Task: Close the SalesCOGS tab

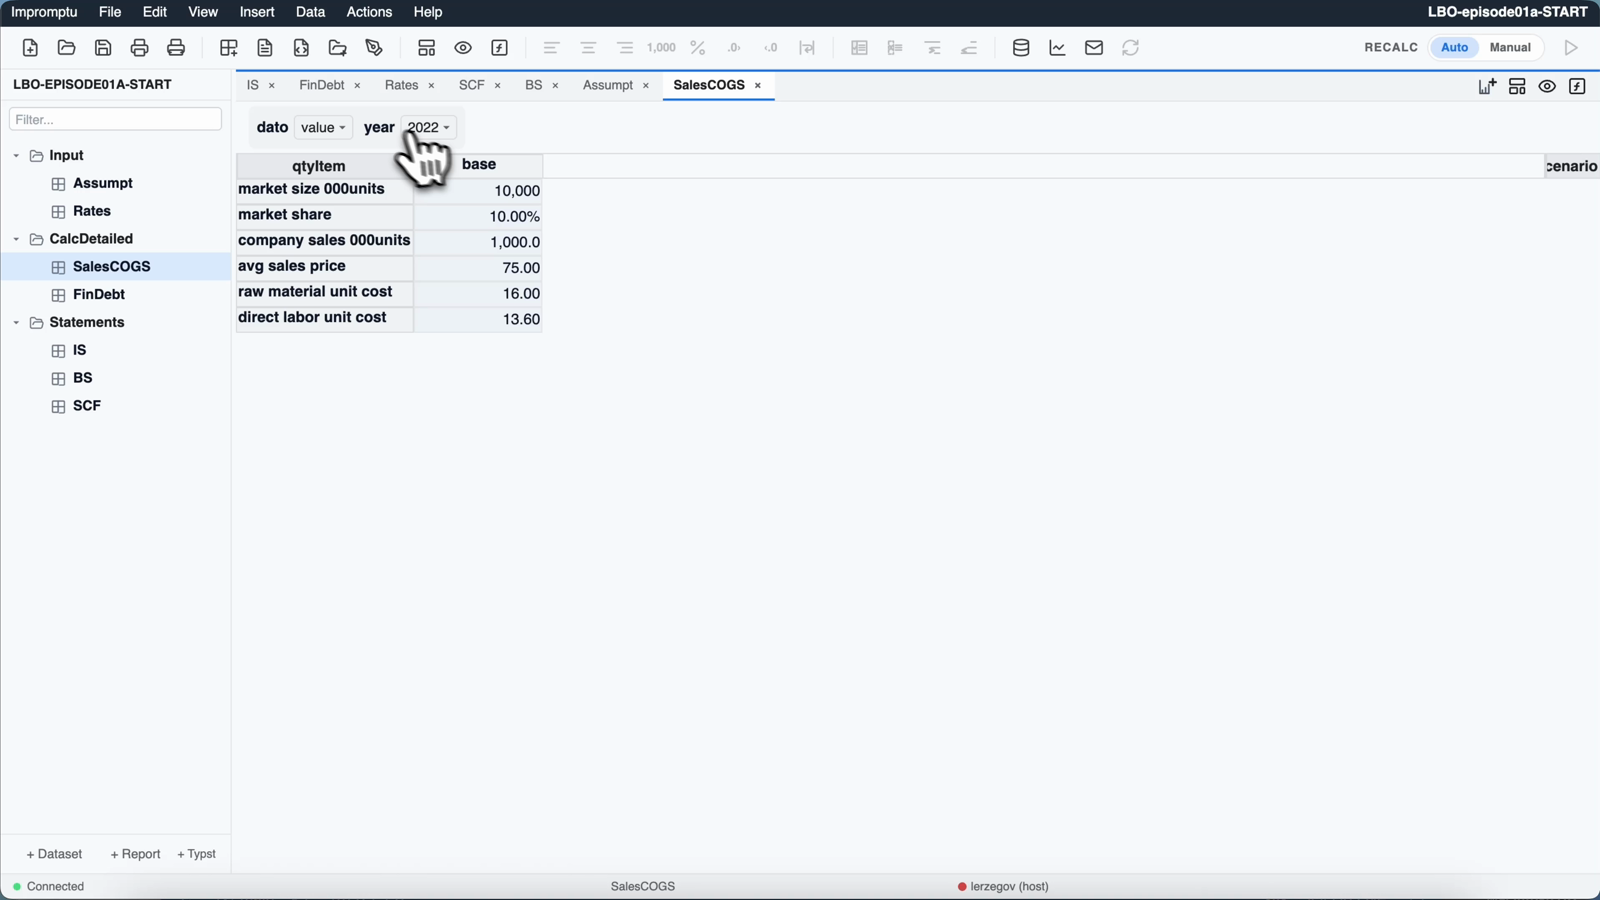Action: [x=758, y=86]
